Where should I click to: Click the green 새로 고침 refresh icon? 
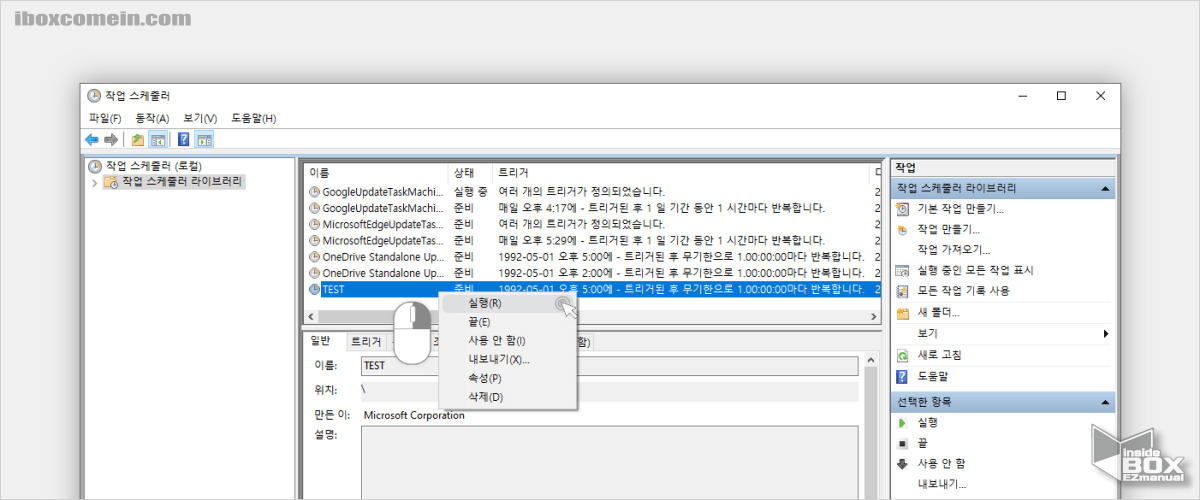[903, 355]
